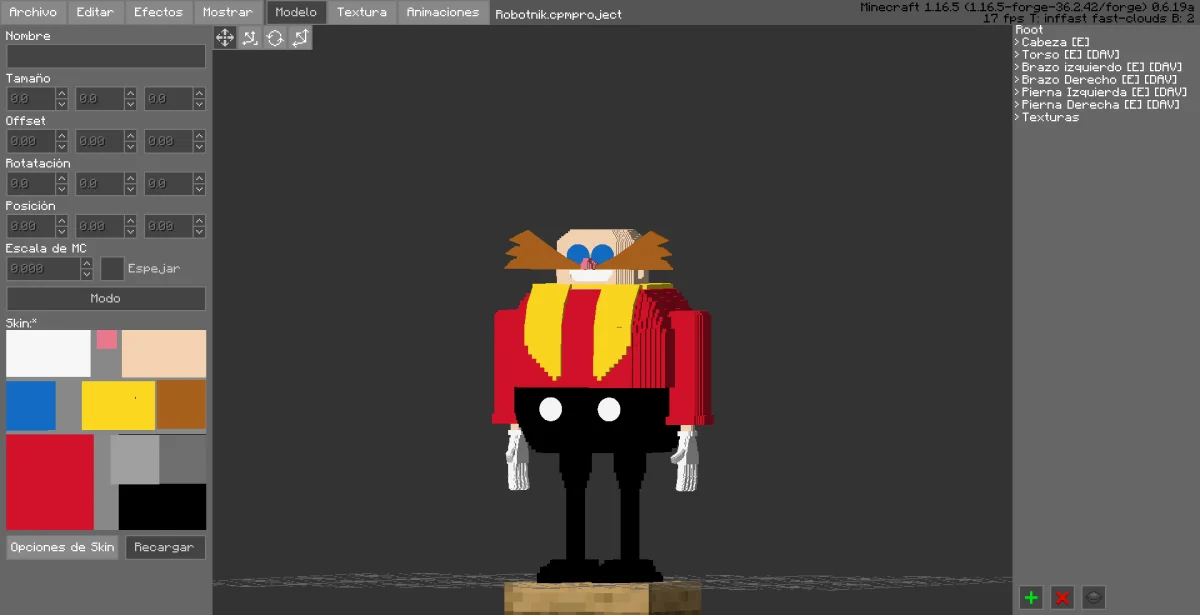Open the Archivo menu
The height and width of the screenshot is (615, 1200).
tap(33, 13)
